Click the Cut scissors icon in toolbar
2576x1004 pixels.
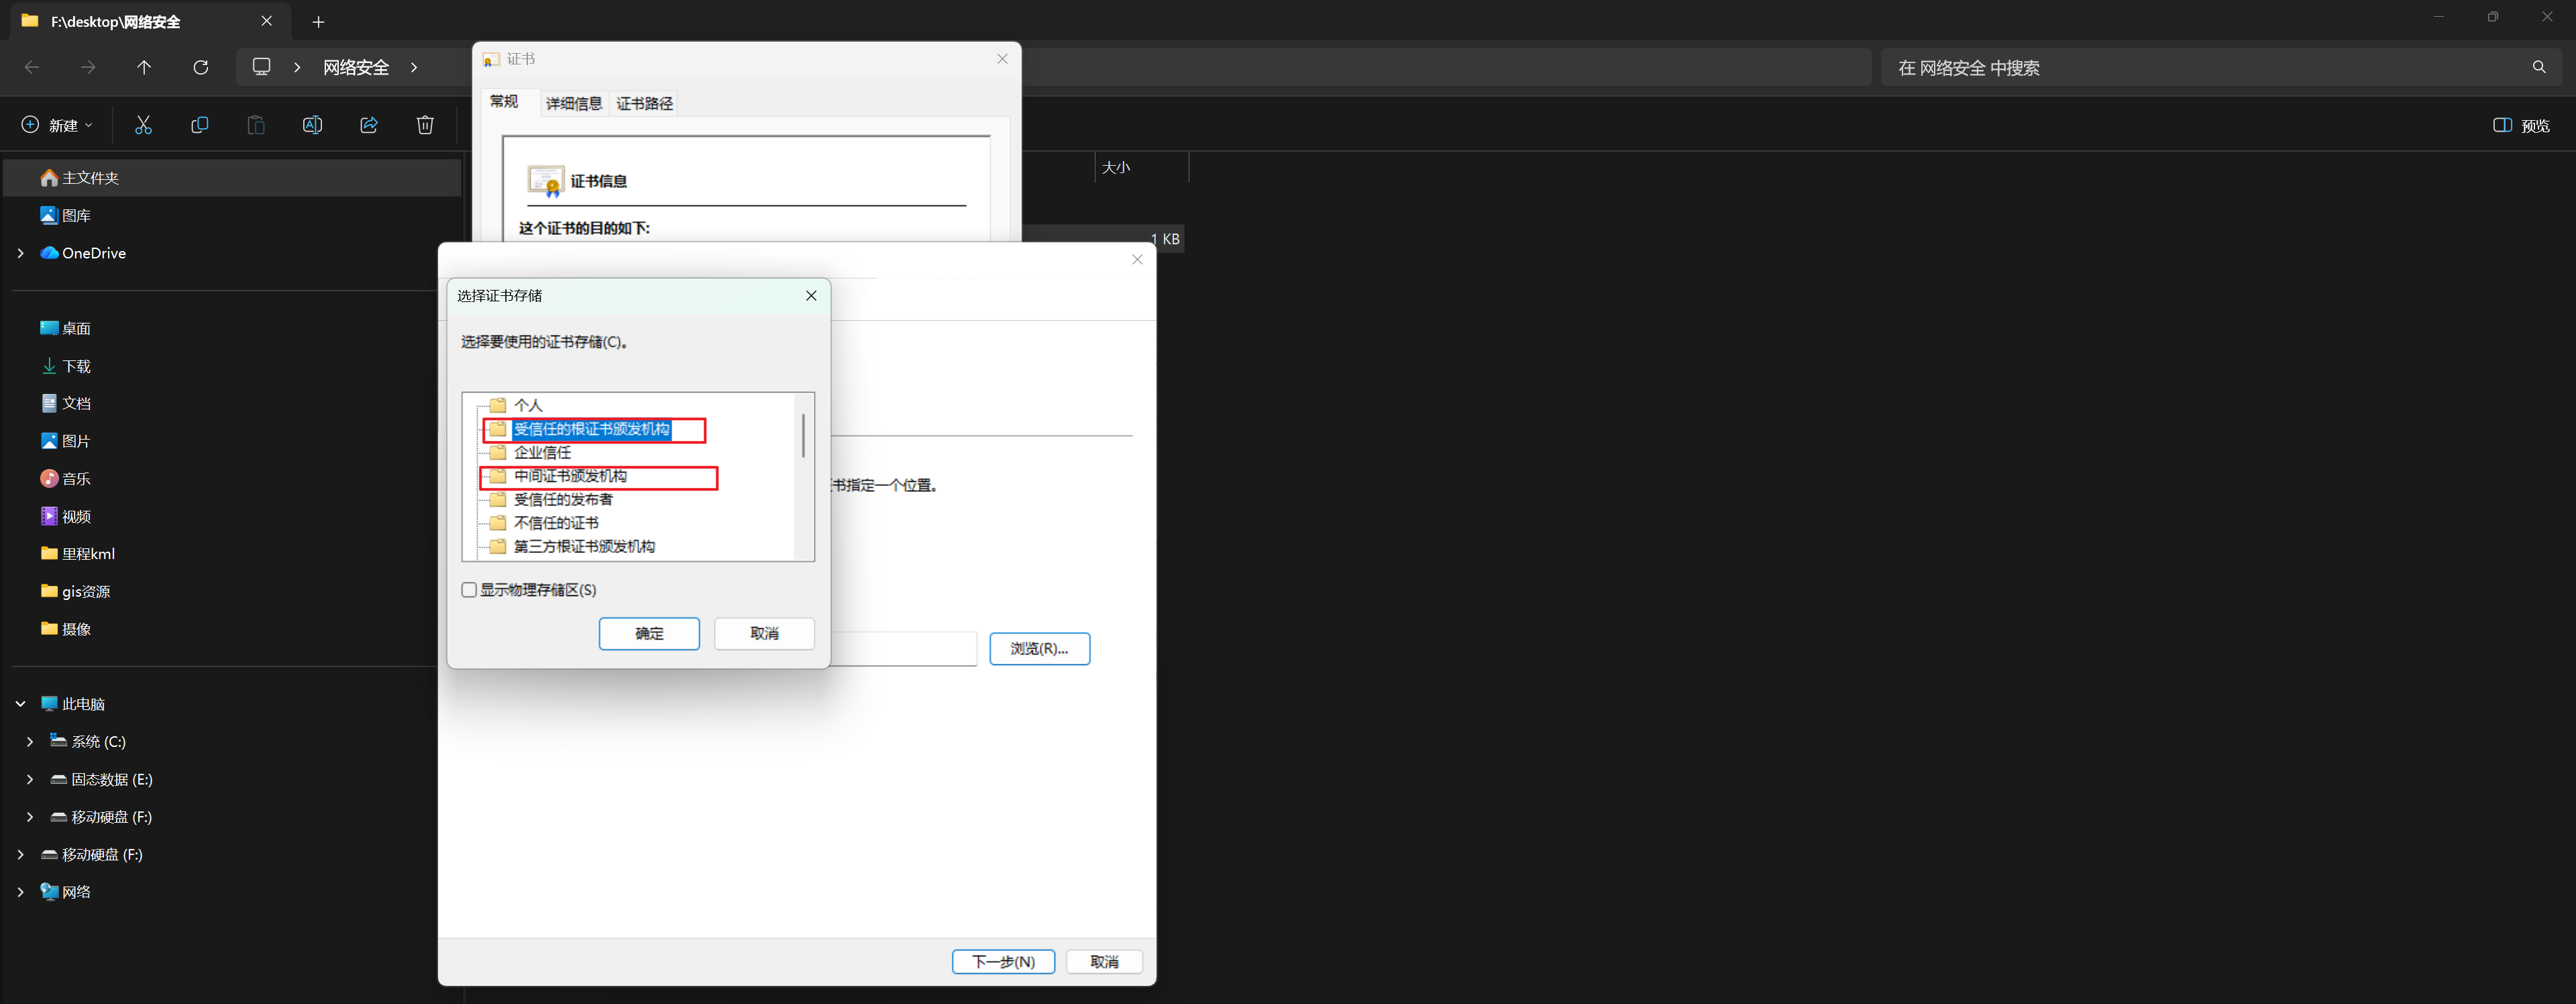pos(143,125)
